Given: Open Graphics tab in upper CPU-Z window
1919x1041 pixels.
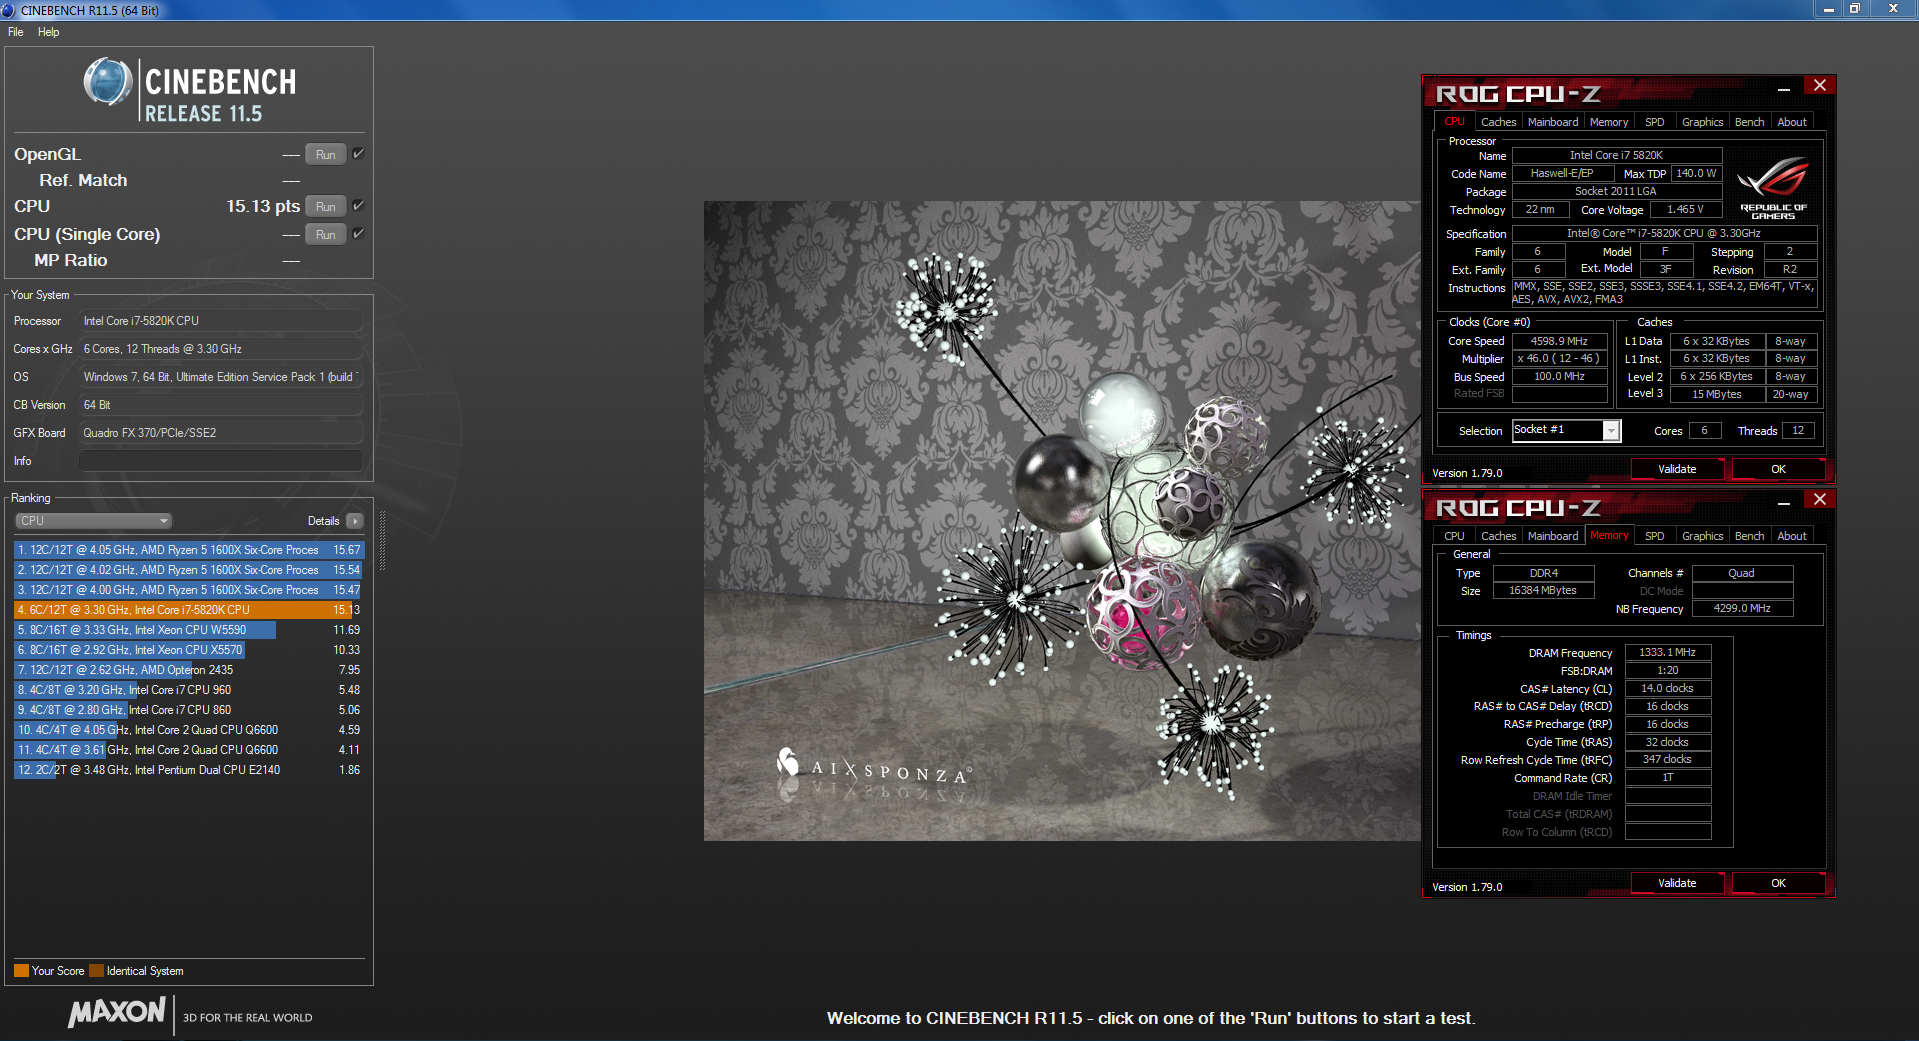Looking at the screenshot, I should (x=1702, y=122).
